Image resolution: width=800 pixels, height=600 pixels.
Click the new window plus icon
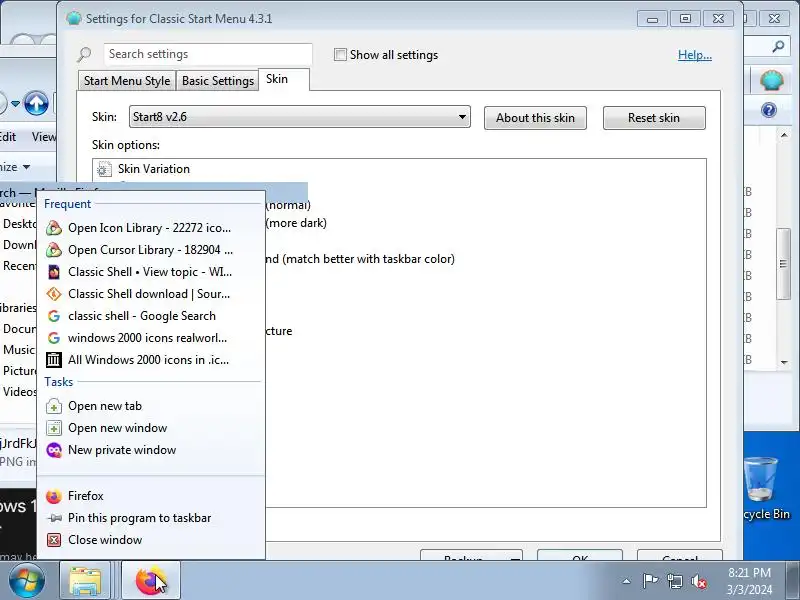point(54,428)
